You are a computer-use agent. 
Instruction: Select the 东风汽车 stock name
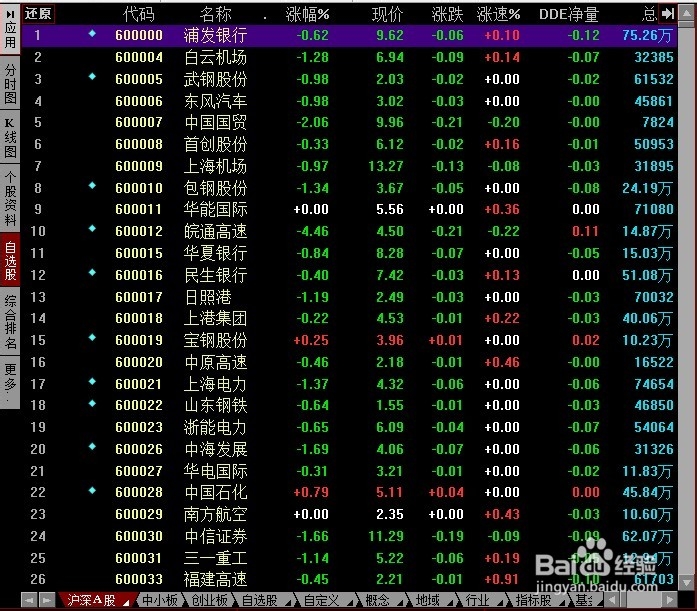216,101
